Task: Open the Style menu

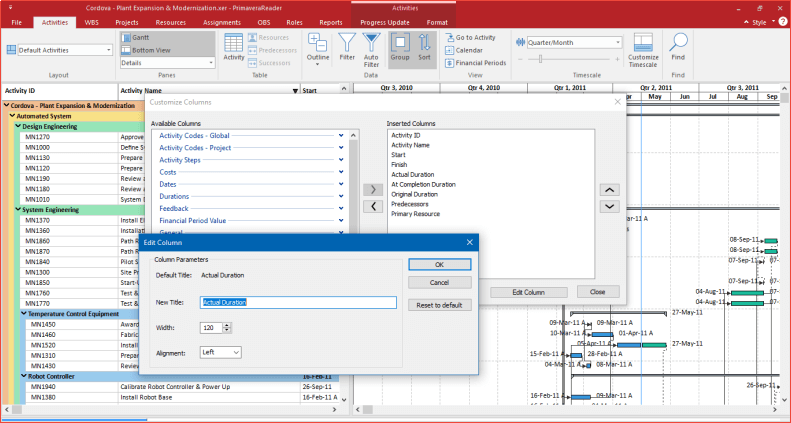Action: coord(759,22)
